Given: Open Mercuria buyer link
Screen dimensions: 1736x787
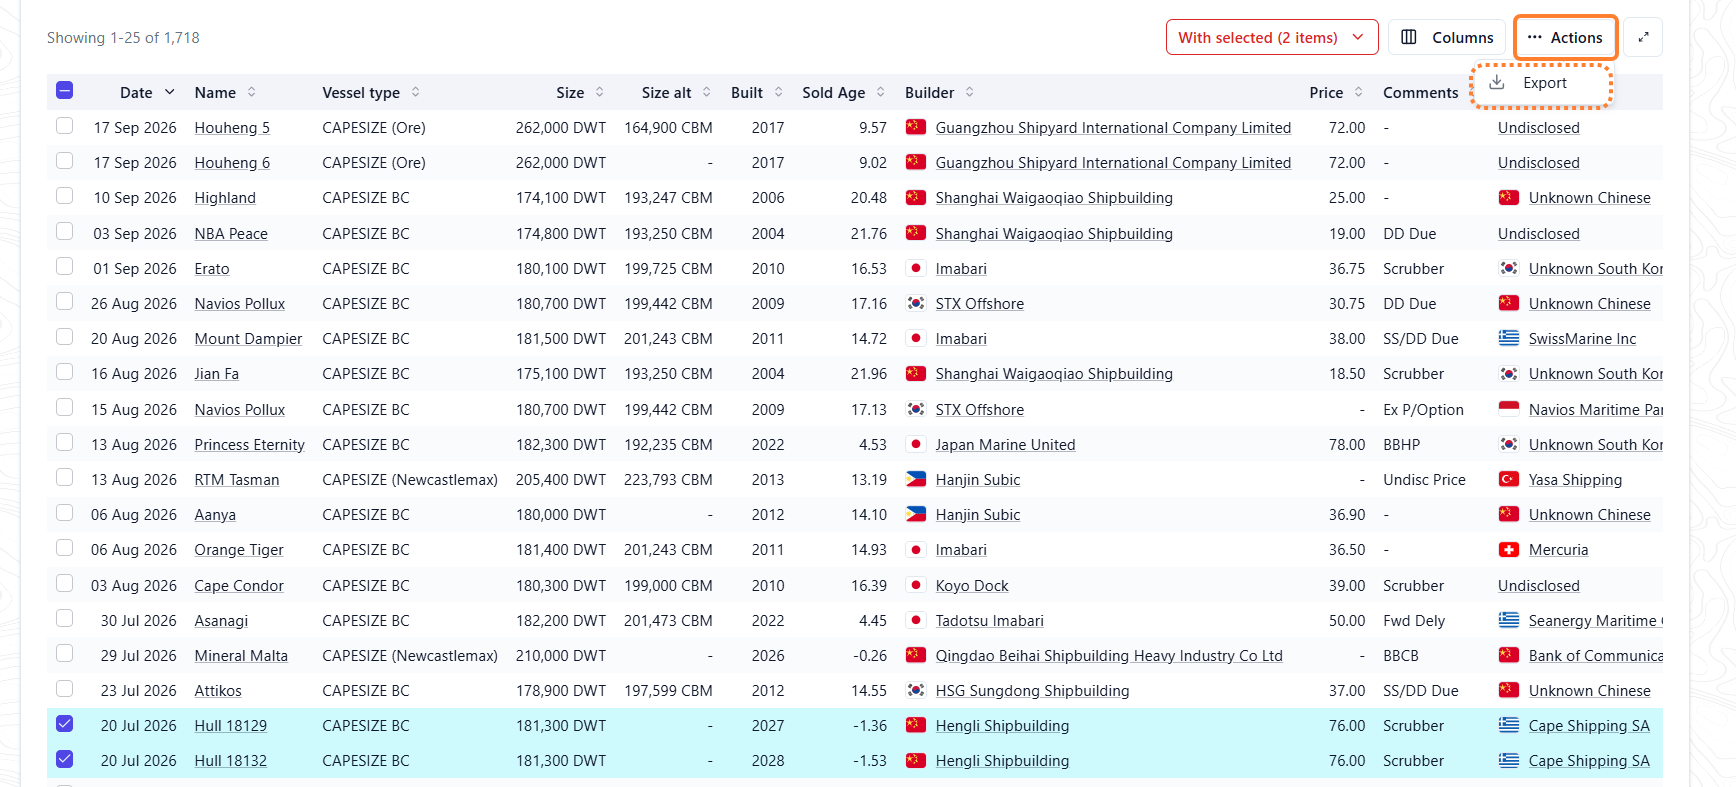Looking at the screenshot, I should (x=1558, y=550).
